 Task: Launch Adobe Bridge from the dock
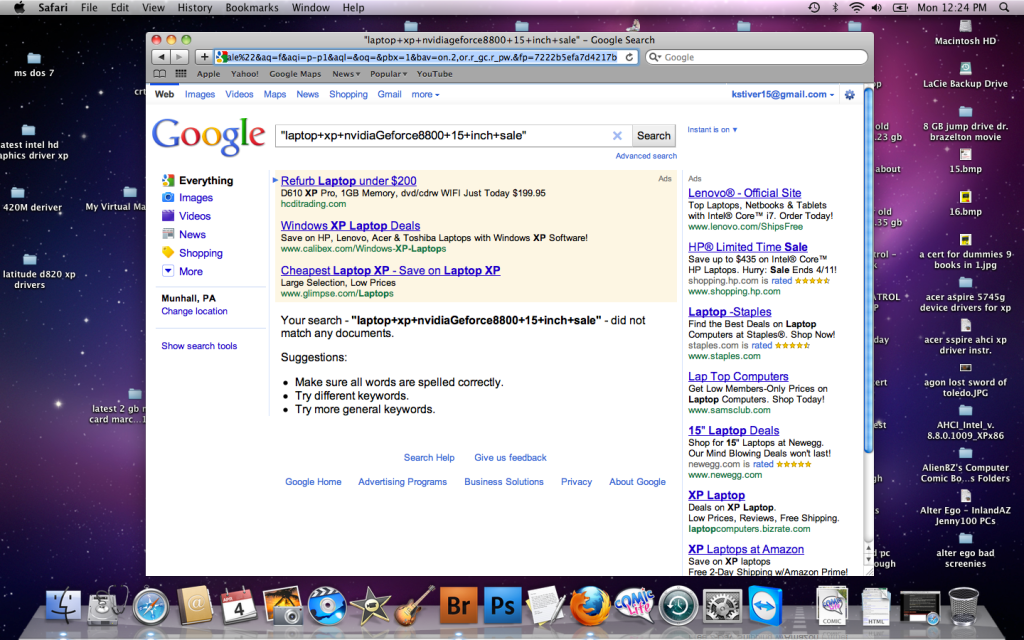point(458,605)
